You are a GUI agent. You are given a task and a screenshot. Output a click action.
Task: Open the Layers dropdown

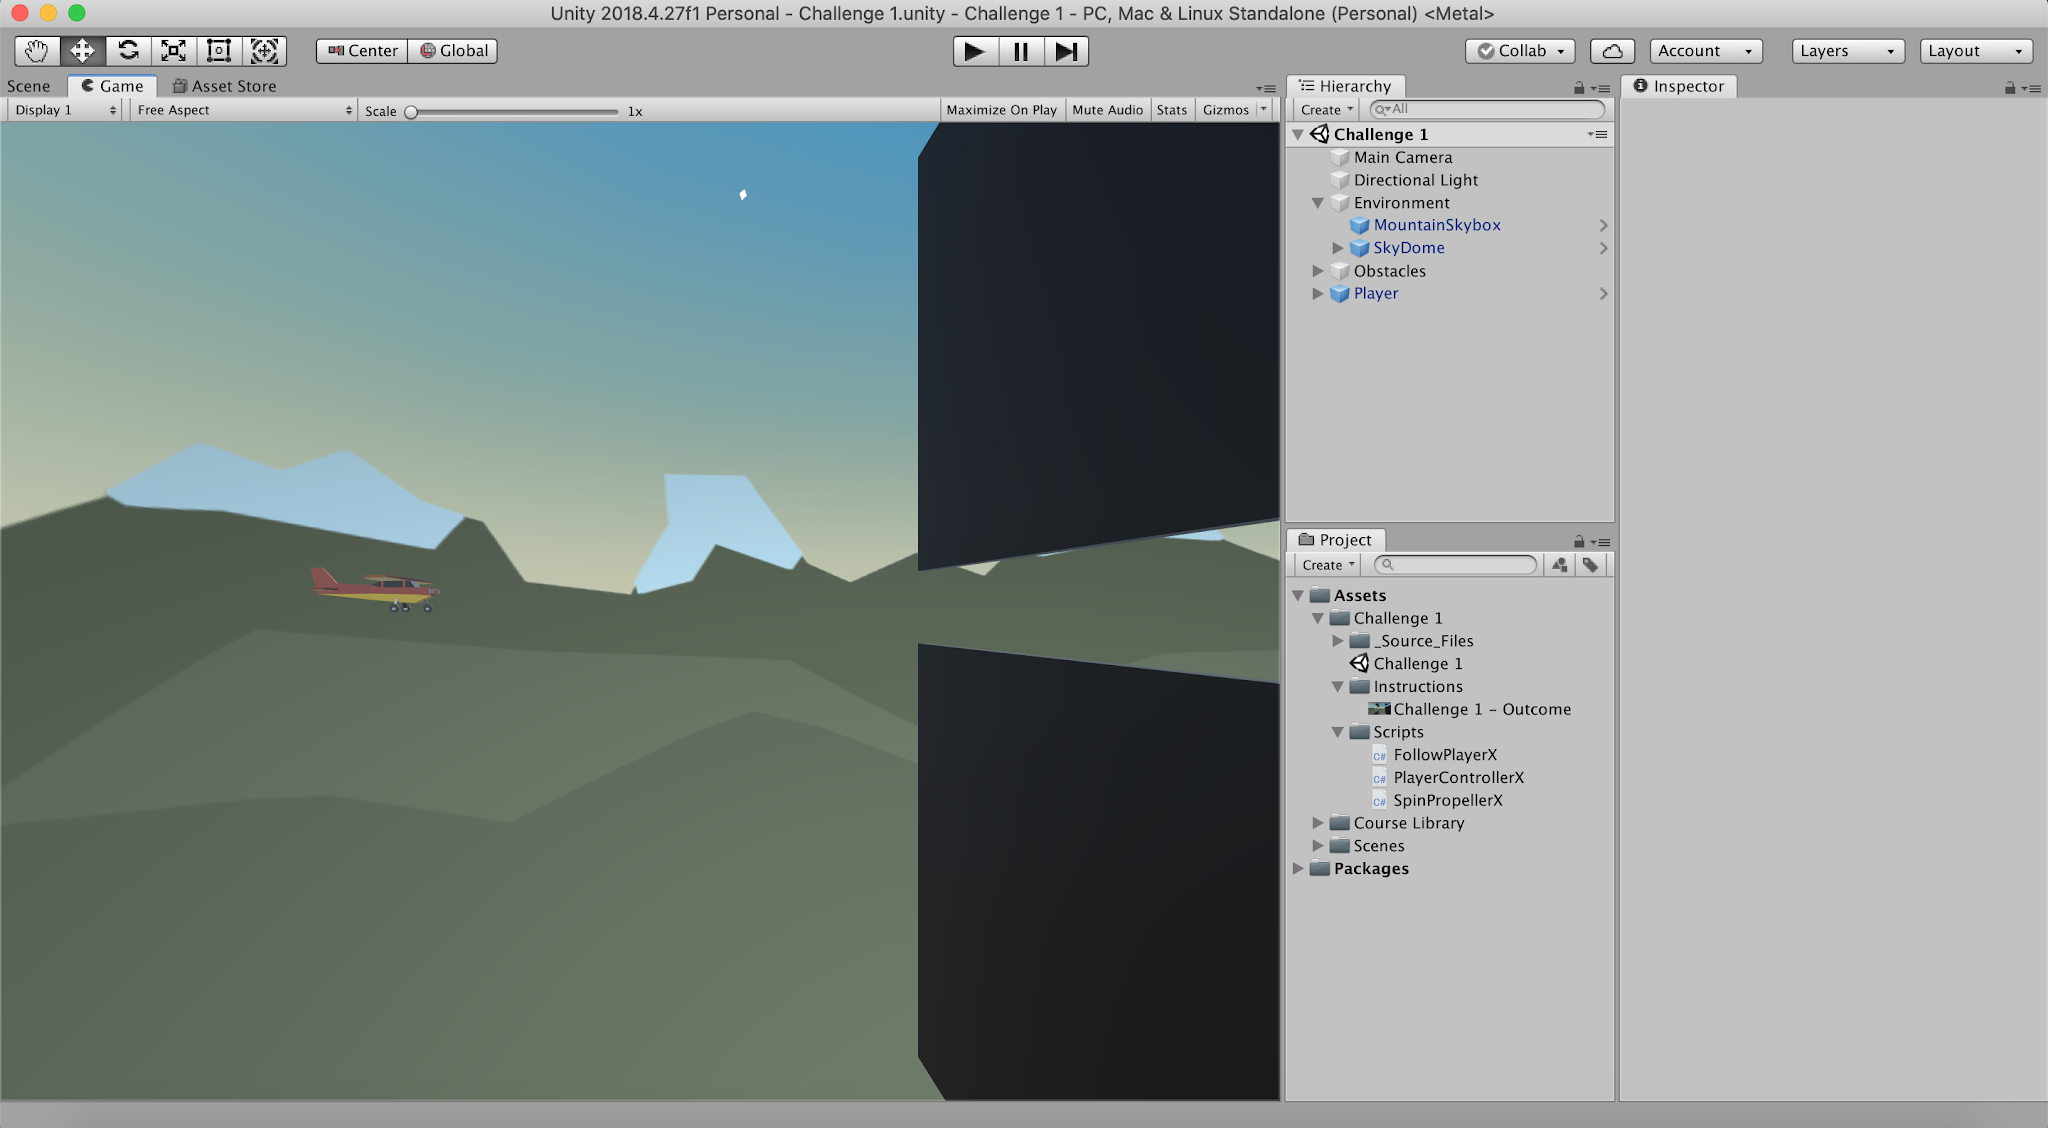[x=1847, y=51]
